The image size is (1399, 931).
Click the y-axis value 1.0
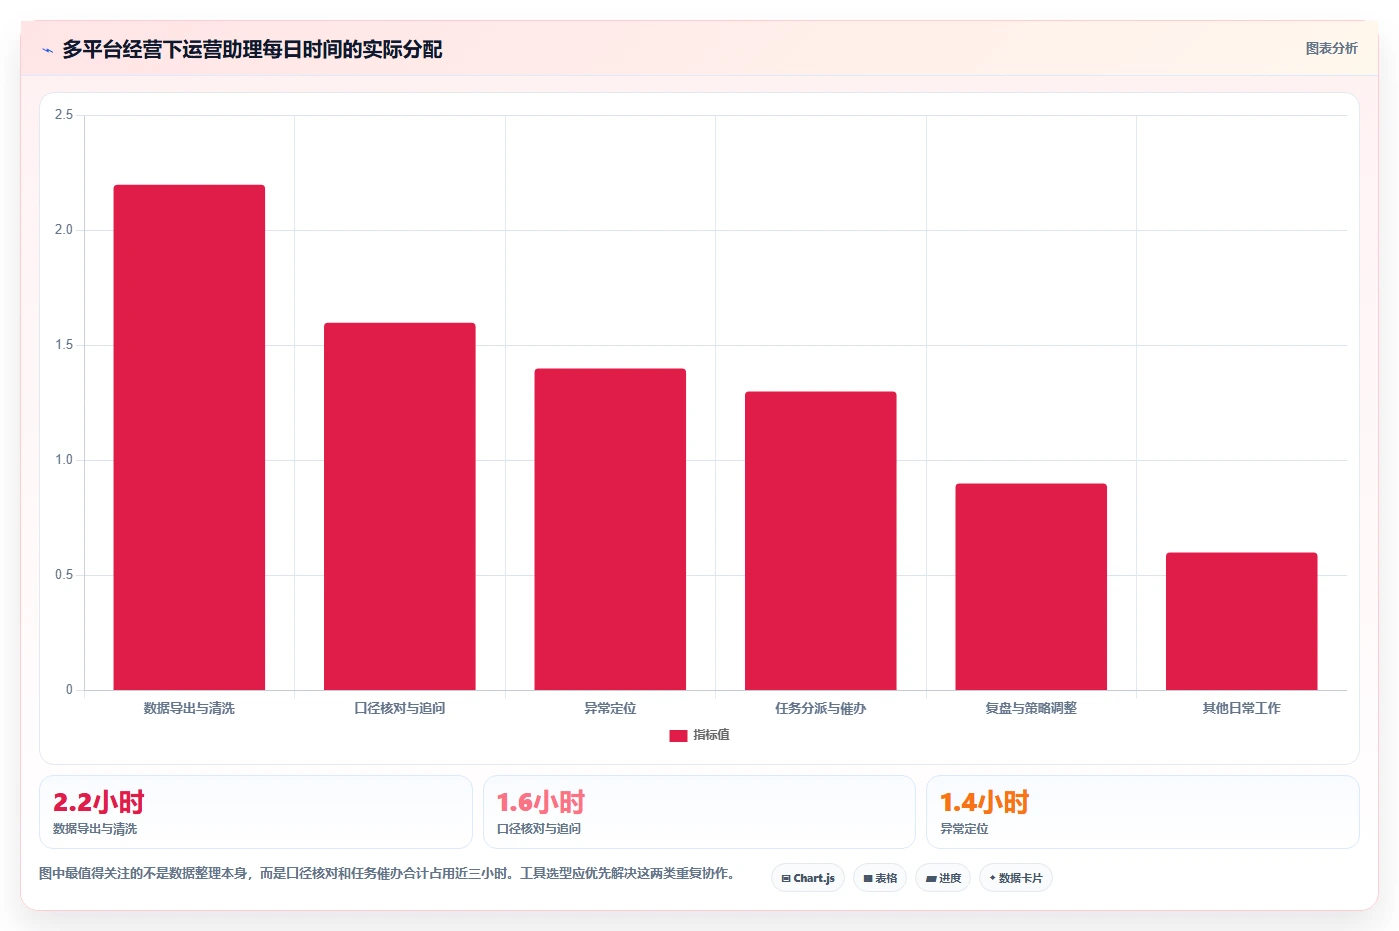pyautogui.click(x=64, y=460)
